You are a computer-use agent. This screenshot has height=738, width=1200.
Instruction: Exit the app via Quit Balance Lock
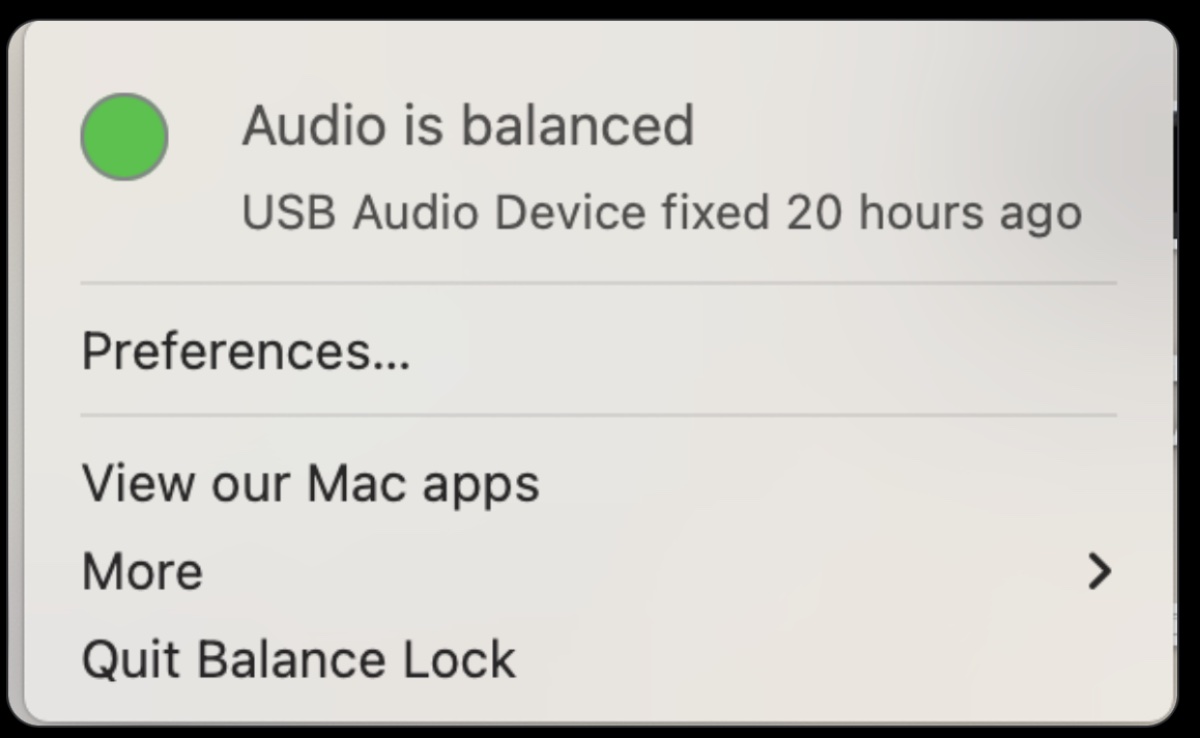[299, 658]
